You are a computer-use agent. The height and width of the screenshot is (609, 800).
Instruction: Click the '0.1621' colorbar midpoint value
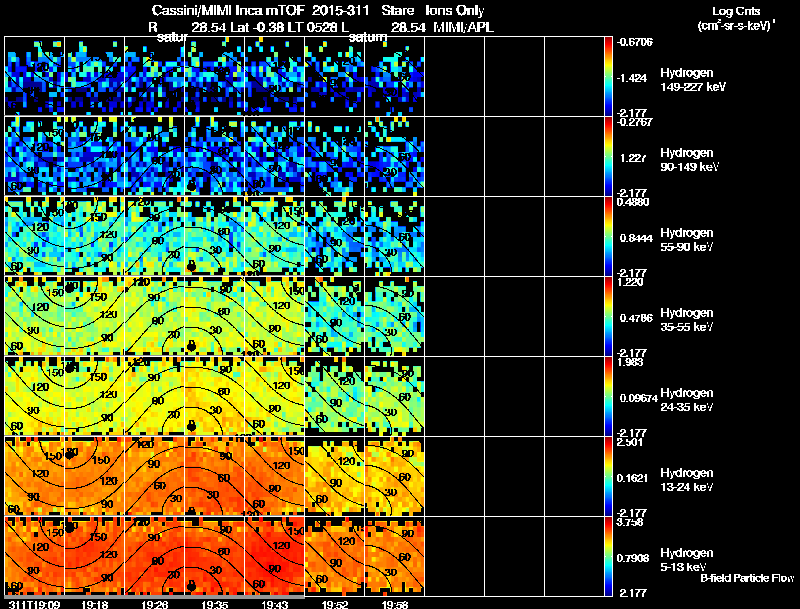click(634, 478)
